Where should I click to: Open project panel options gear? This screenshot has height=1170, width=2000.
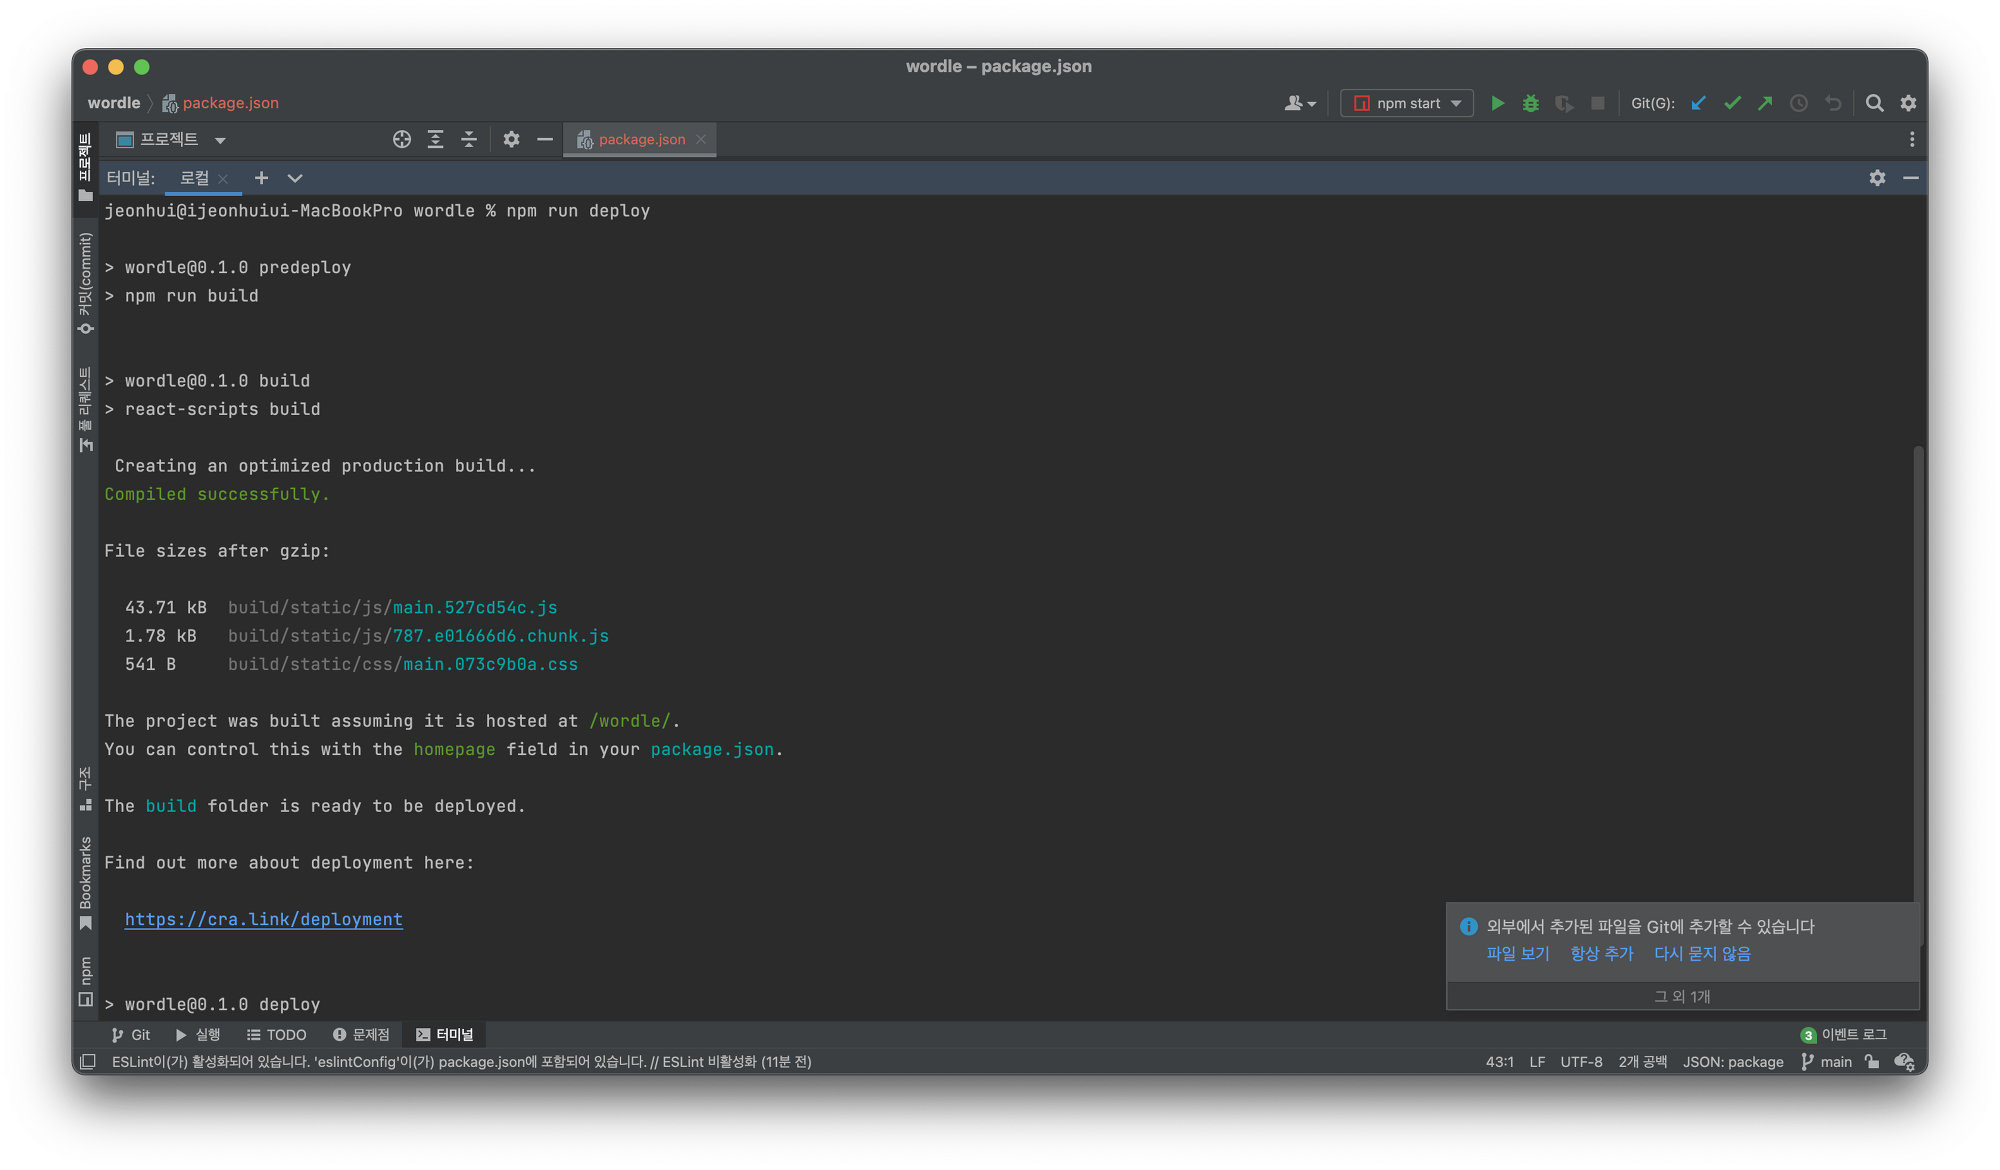pos(511,139)
